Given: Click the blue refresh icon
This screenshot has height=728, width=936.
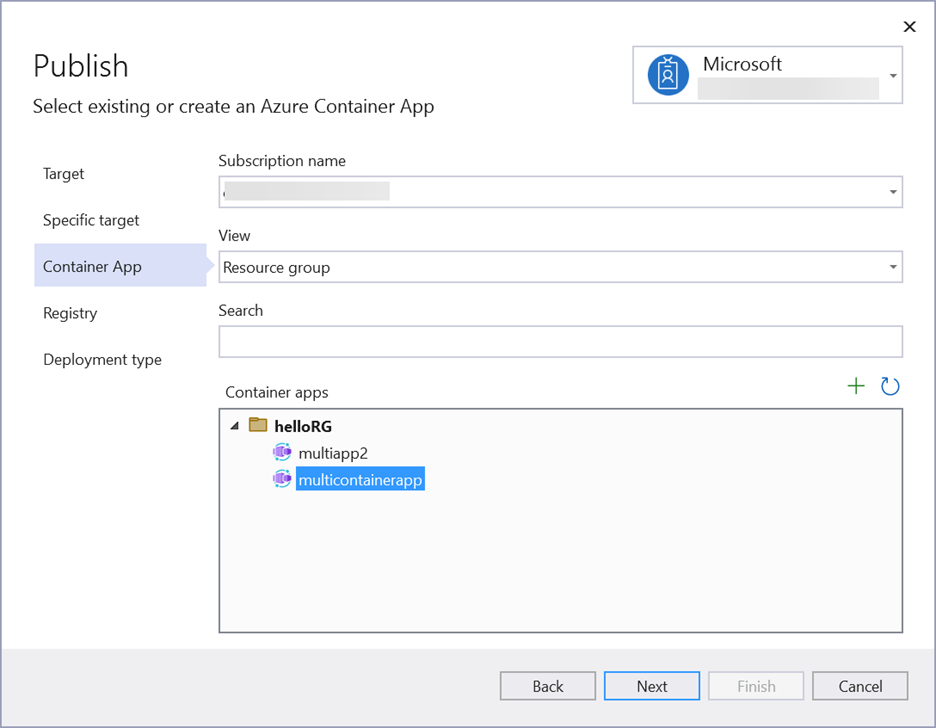Looking at the screenshot, I should point(890,386).
